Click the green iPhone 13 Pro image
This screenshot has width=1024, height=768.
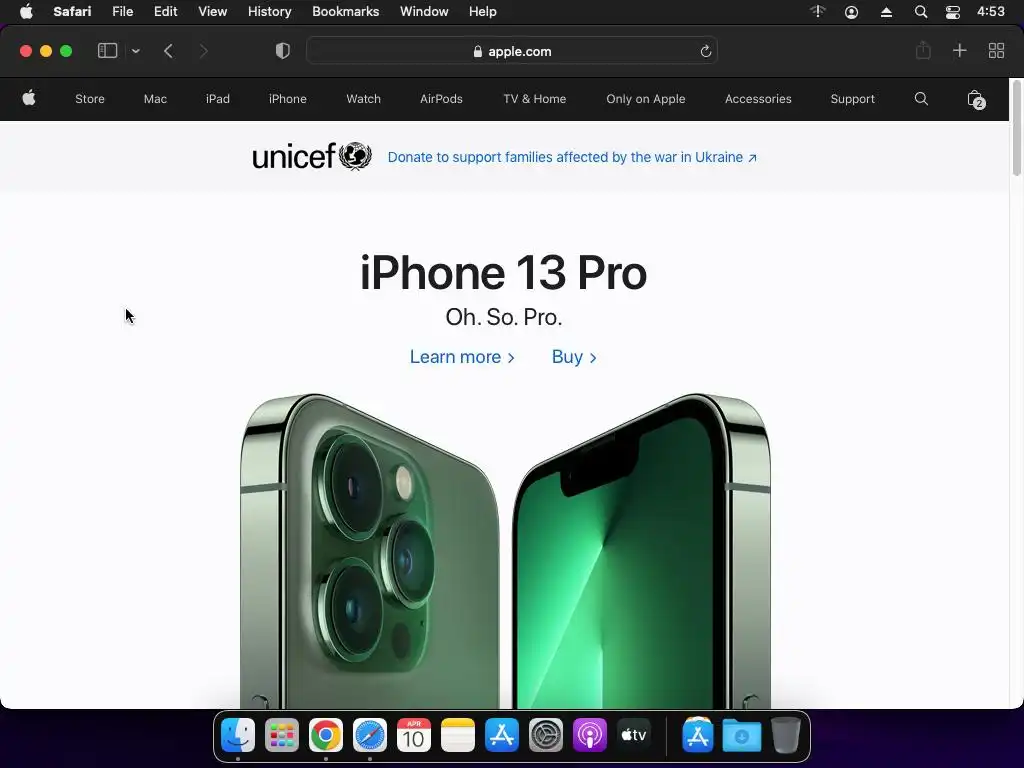(505, 551)
